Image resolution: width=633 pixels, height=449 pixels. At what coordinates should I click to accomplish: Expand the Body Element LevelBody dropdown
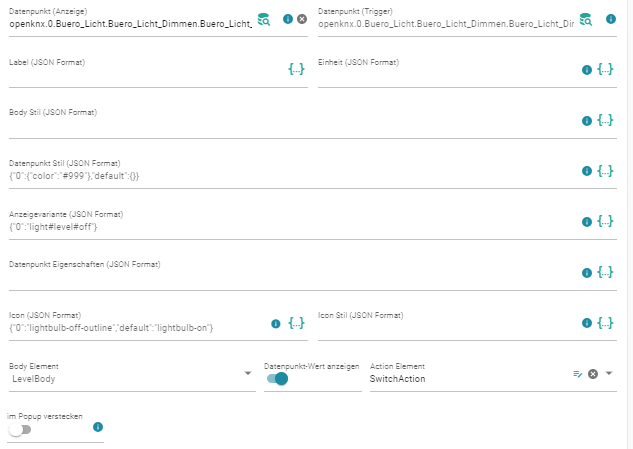(248, 374)
